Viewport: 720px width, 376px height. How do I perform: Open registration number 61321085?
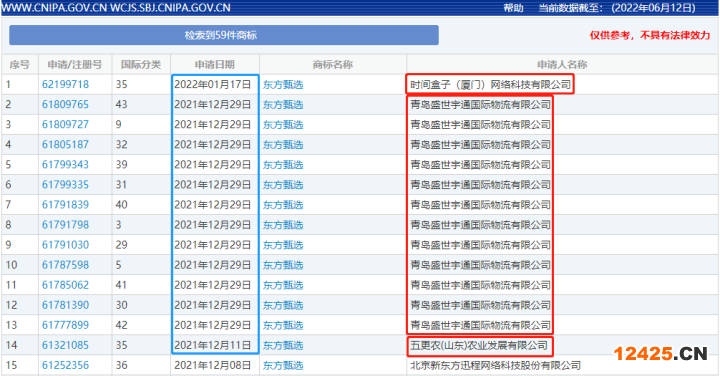click(65, 345)
